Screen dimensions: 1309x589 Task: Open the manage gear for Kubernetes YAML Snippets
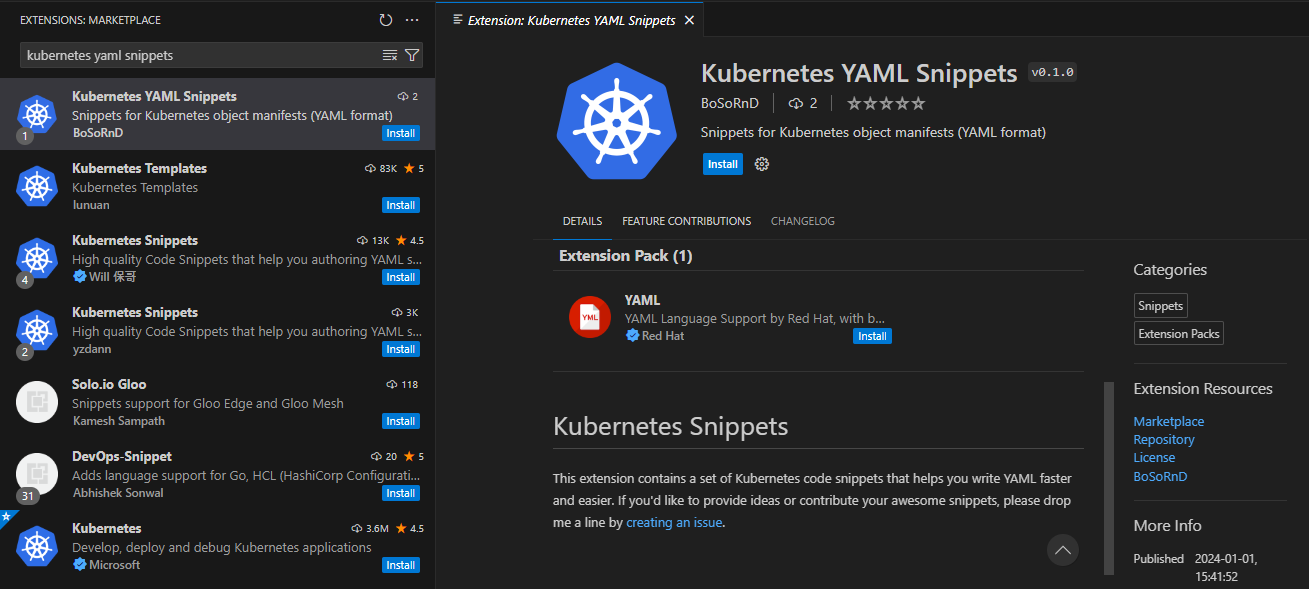[x=761, y=163]
